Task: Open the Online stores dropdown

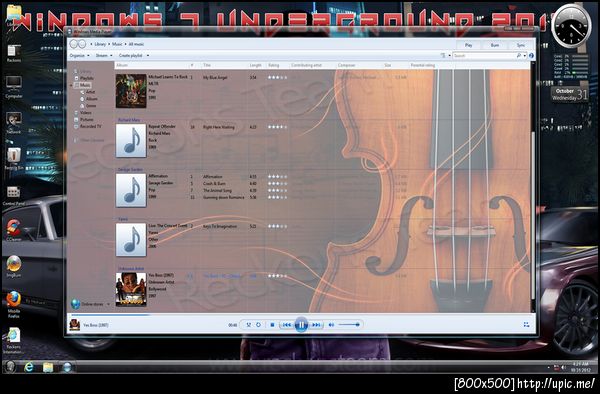Action: point(91,304)
